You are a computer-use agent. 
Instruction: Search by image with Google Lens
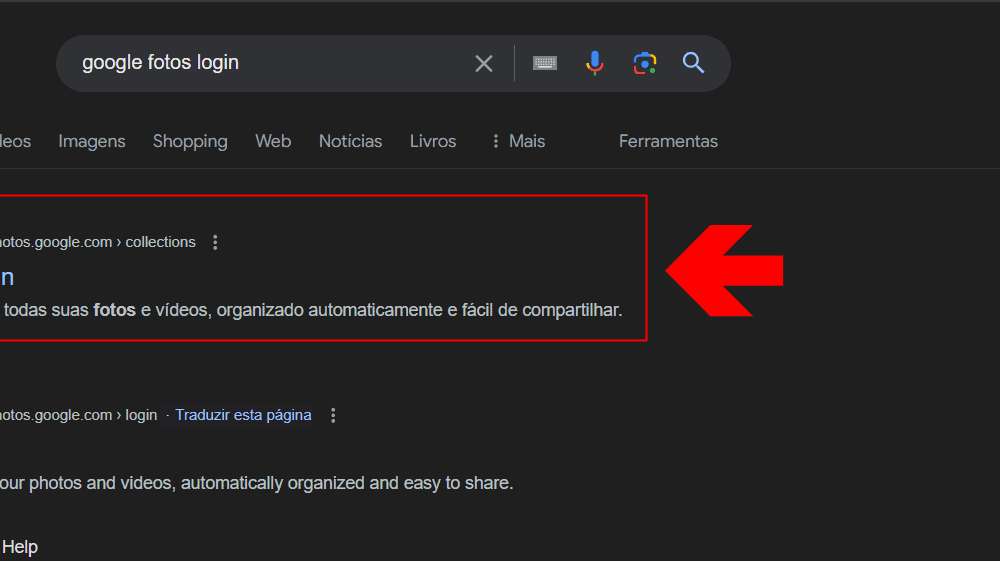[x=645, y=64]
